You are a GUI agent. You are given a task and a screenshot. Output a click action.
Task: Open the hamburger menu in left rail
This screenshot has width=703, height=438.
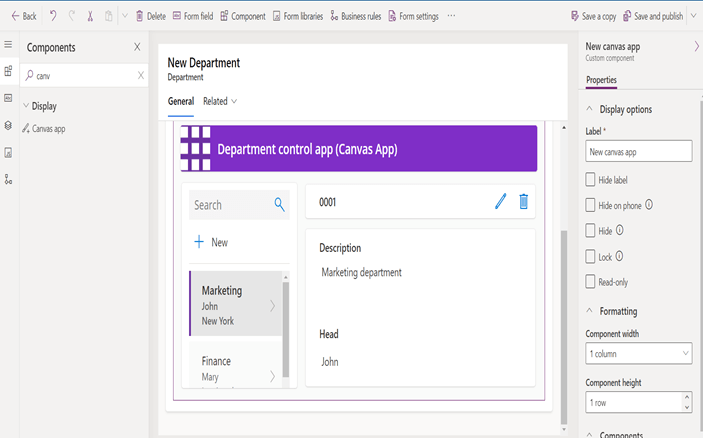pyautogui.click(x=8, y=46)
